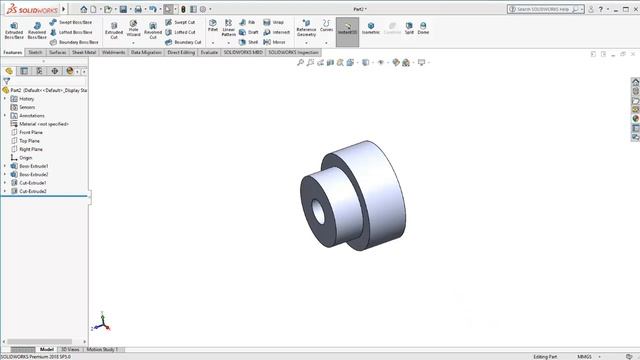Select the Swept Cut tool
This screenshot has width=640, height=360.
[180, 22]
